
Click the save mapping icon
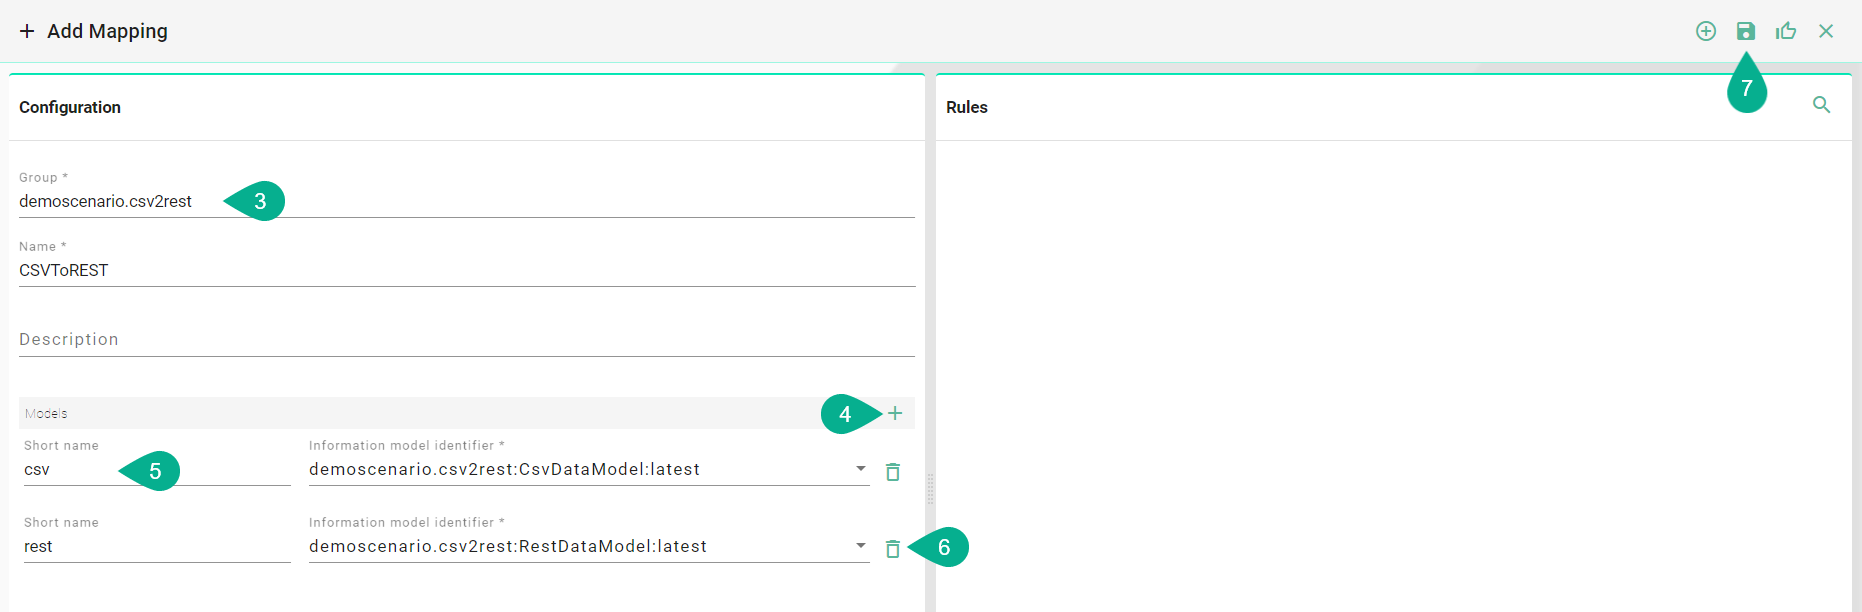coord(1745,31)
